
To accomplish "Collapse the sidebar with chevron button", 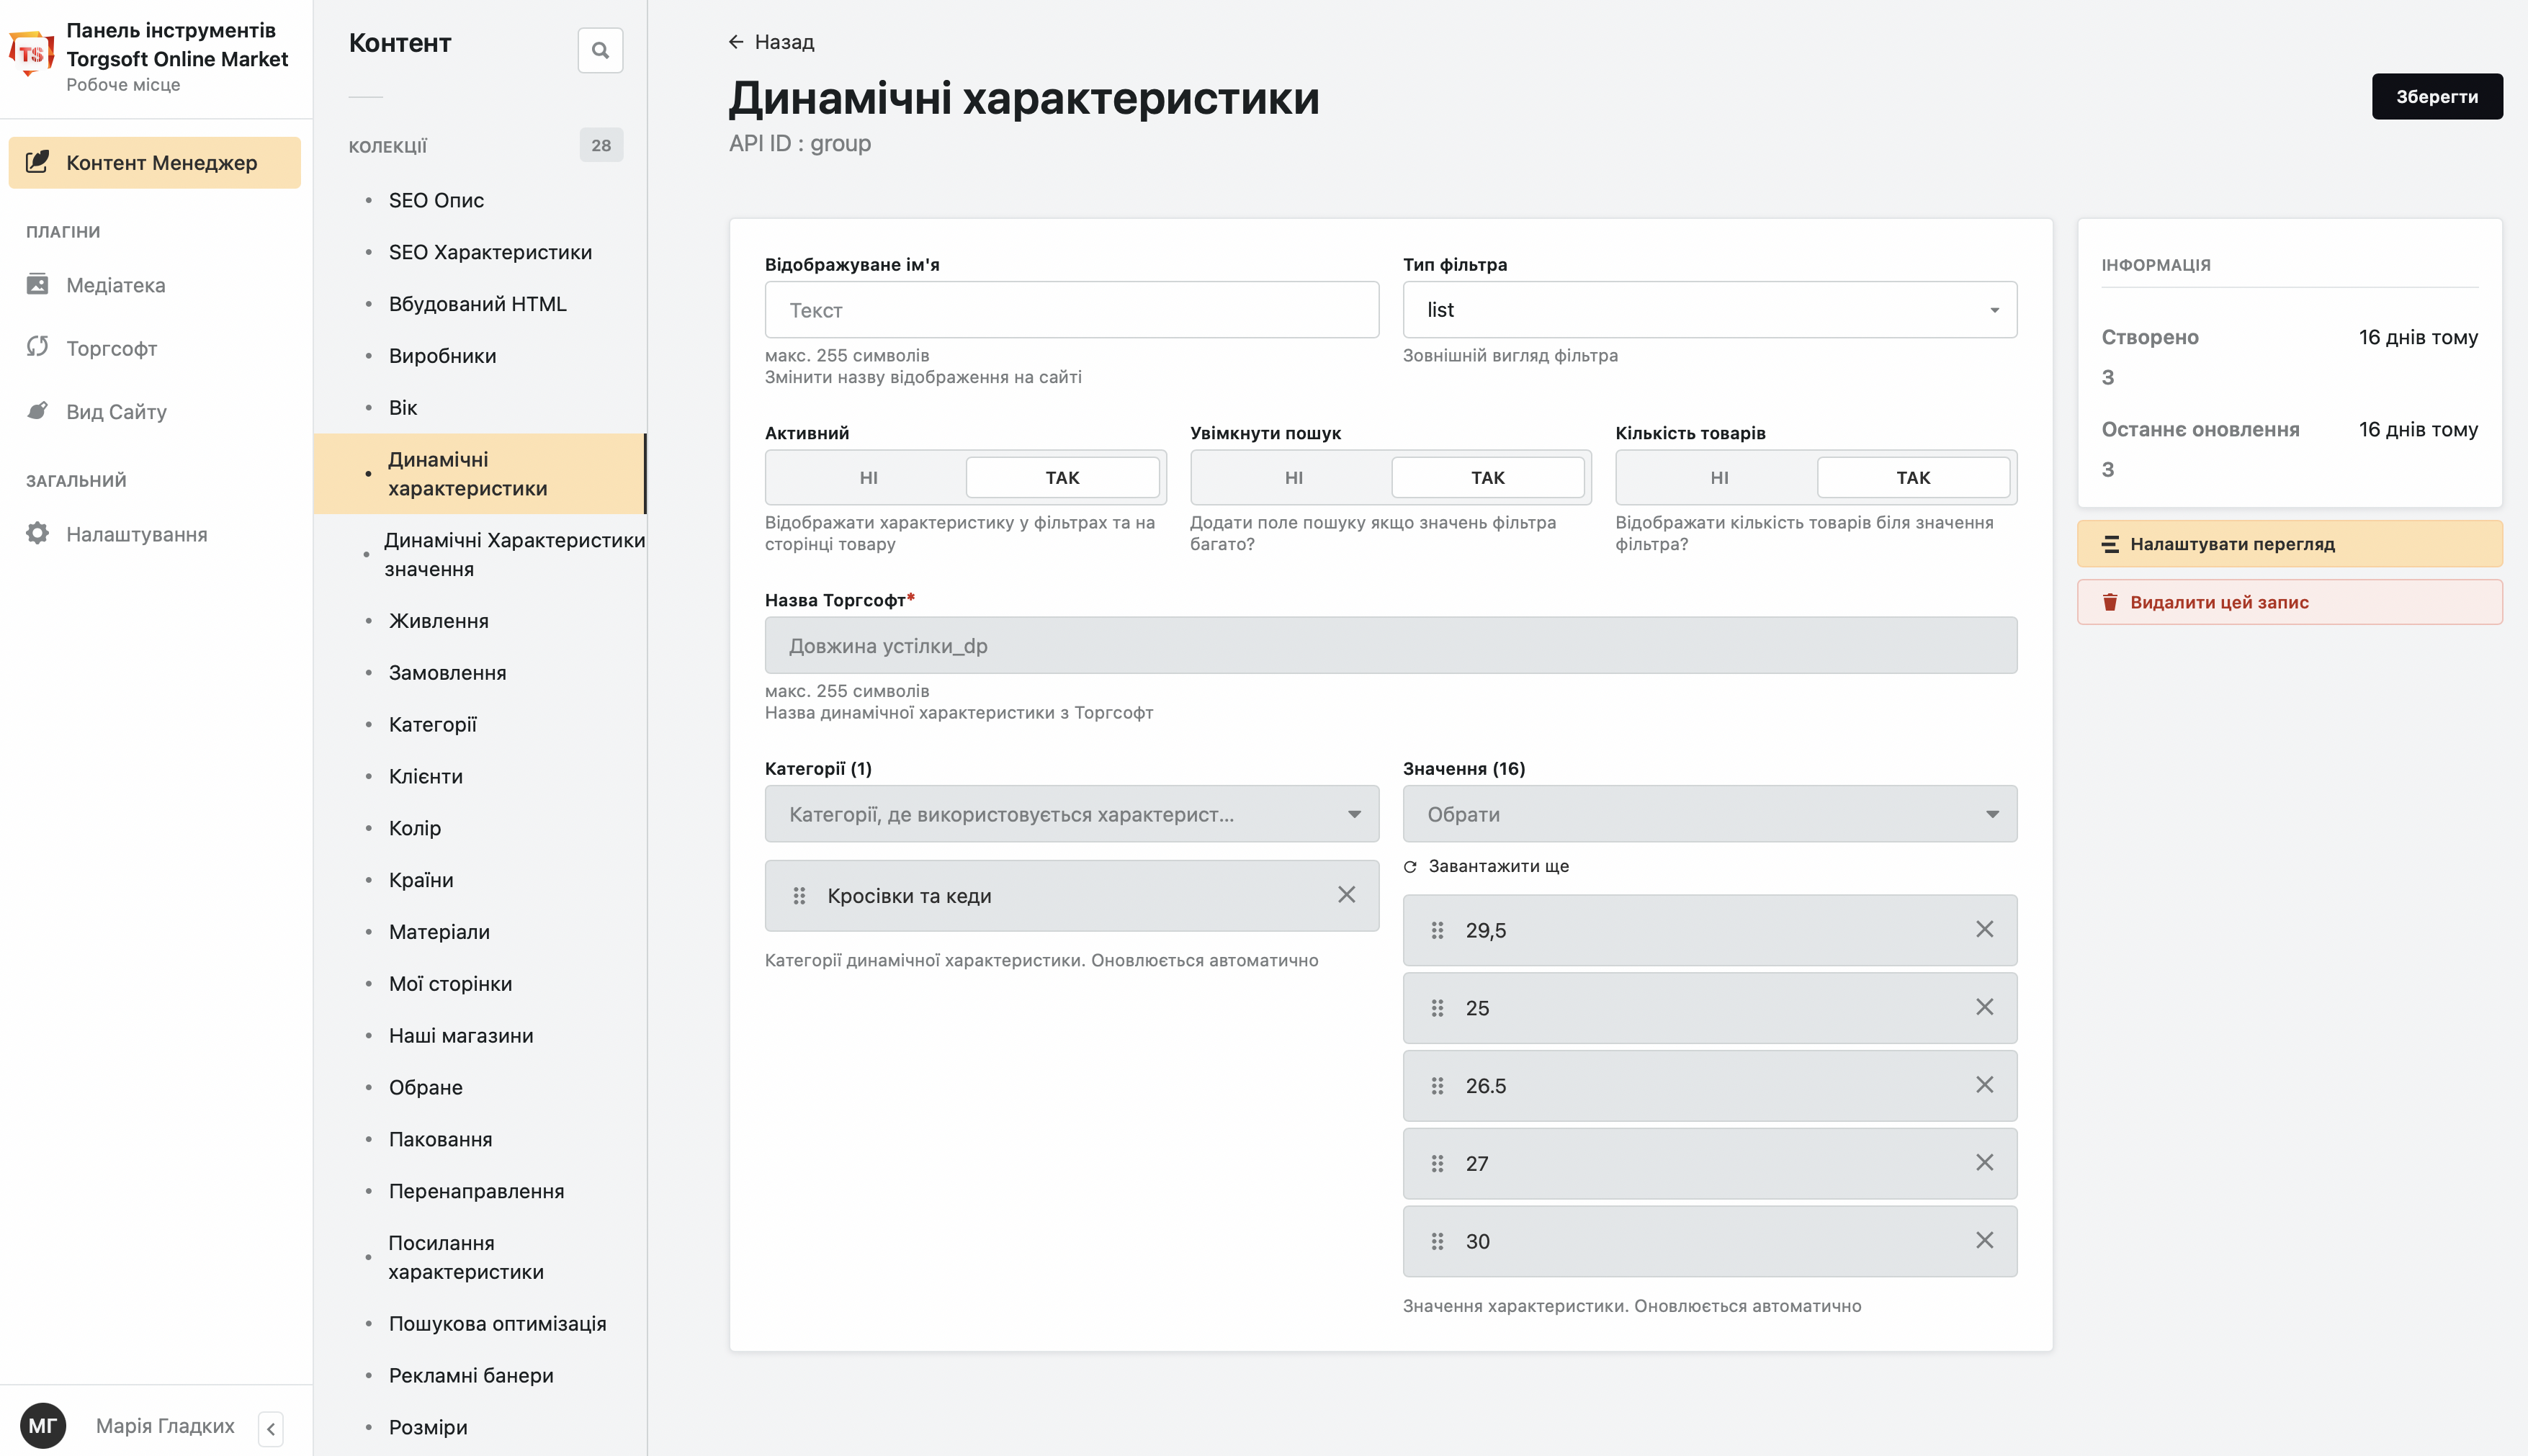I will (270, 1429).
